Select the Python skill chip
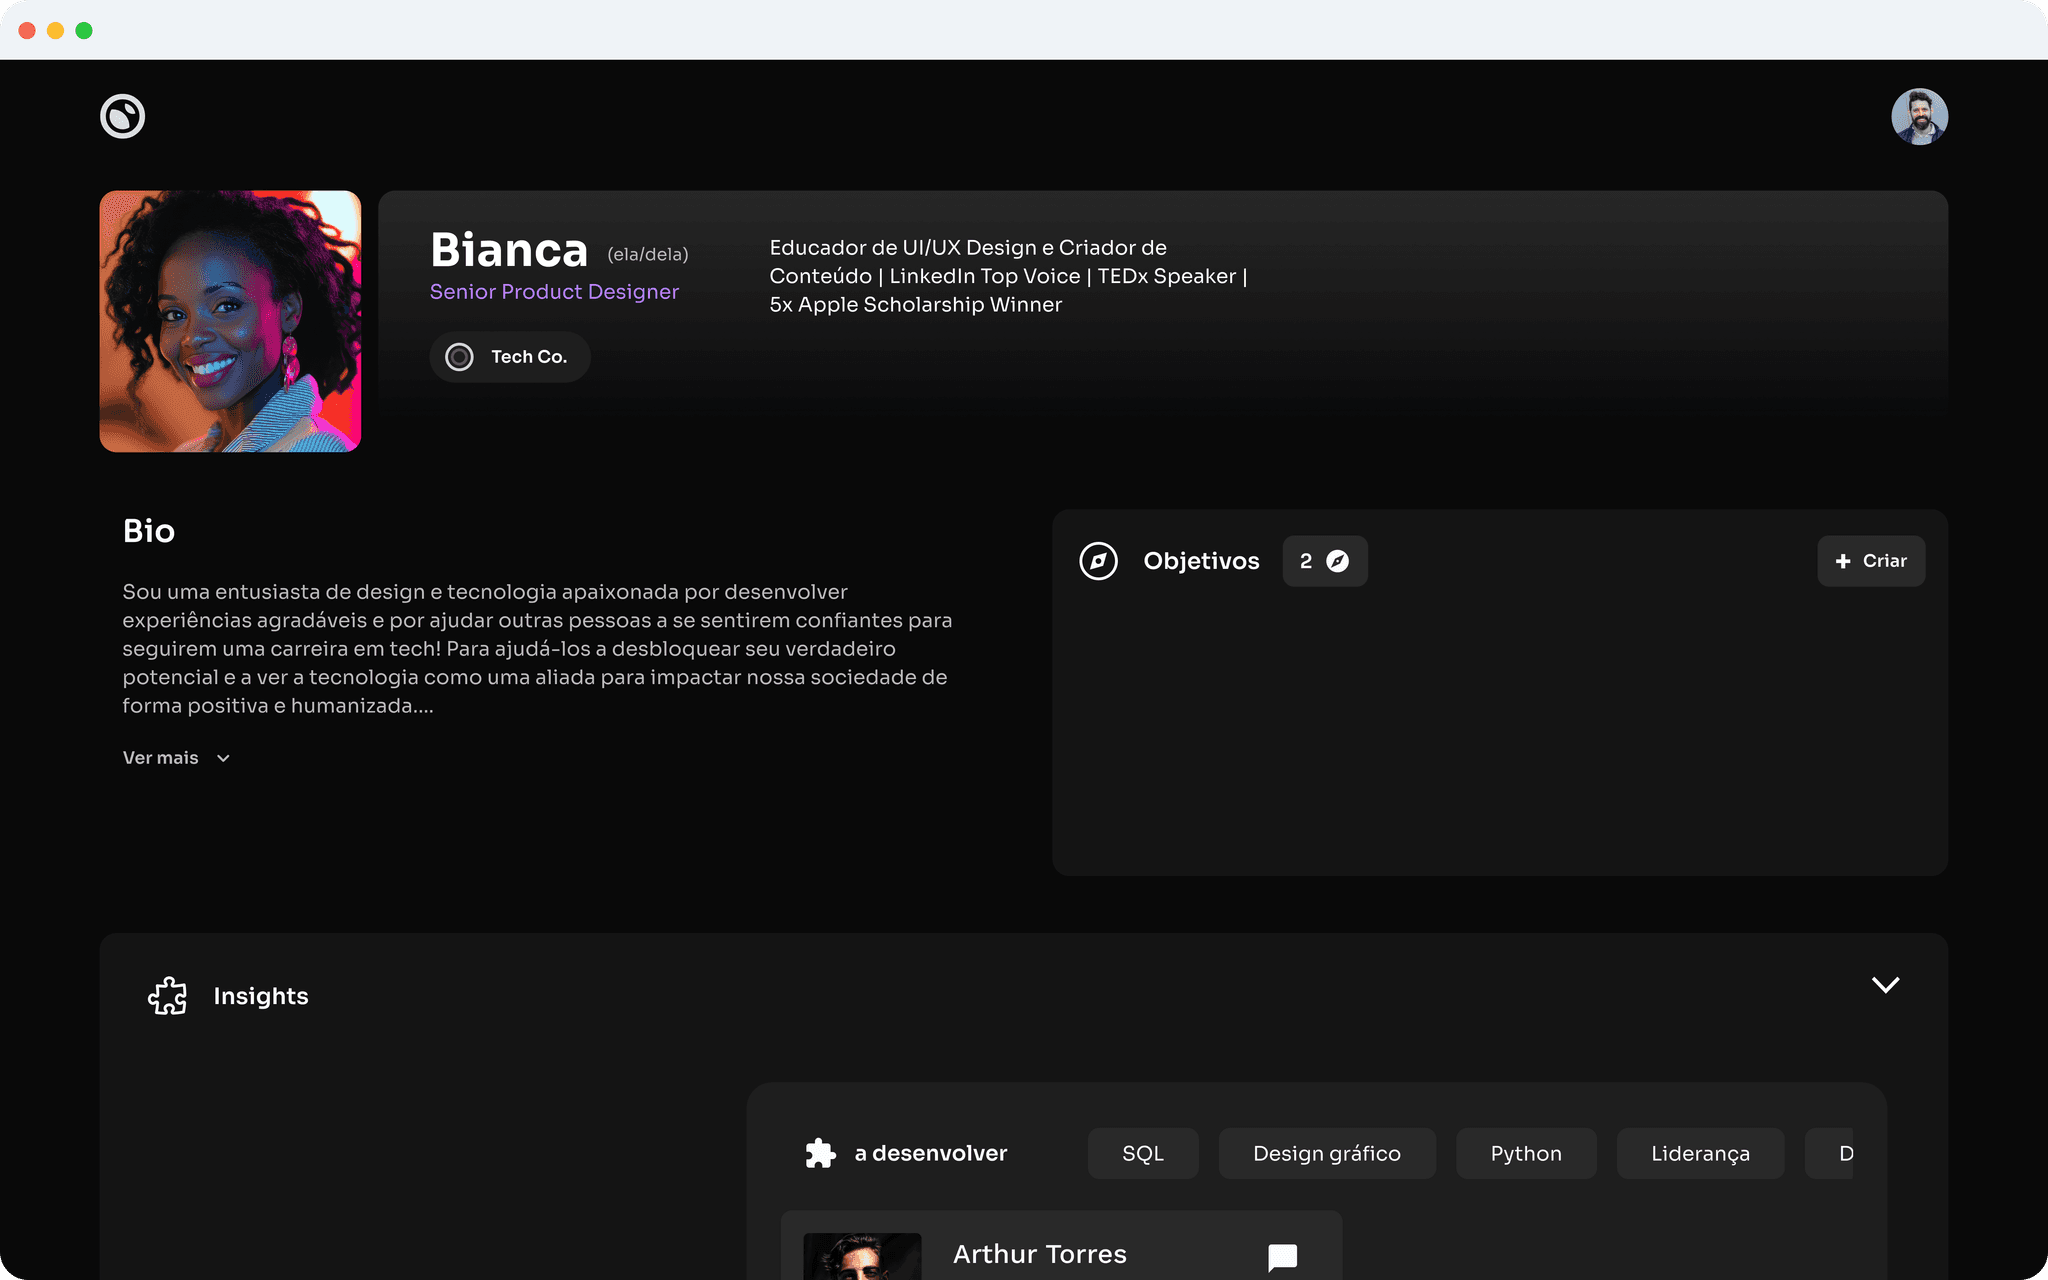 click(x=1525, y=1153)
